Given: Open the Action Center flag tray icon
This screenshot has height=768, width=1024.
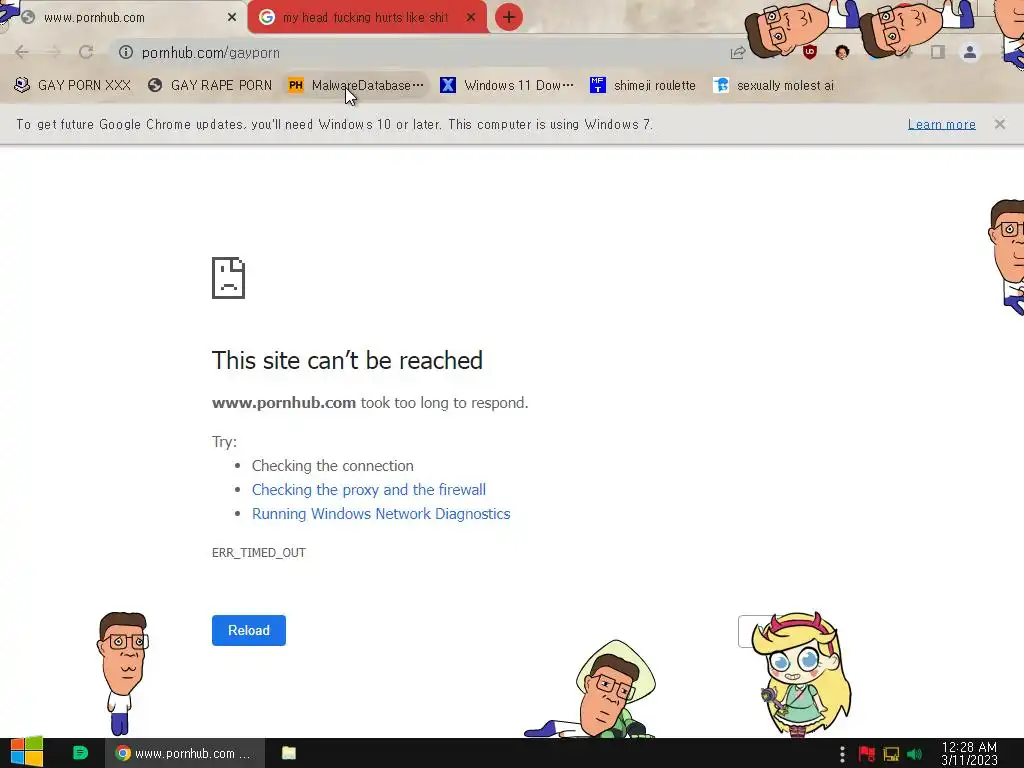Looking at the screenshot, I should coord(867,754).
